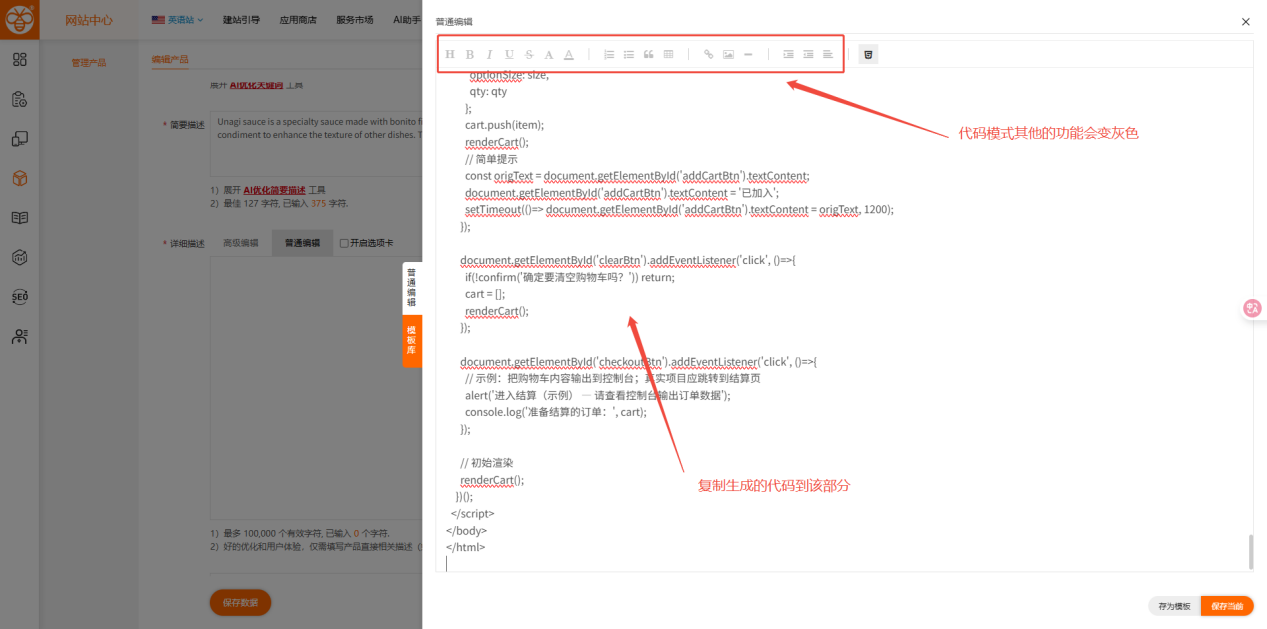Open 服务市场 in the top navigation
Screen dimensions: 1267x629
pos(354,19)
